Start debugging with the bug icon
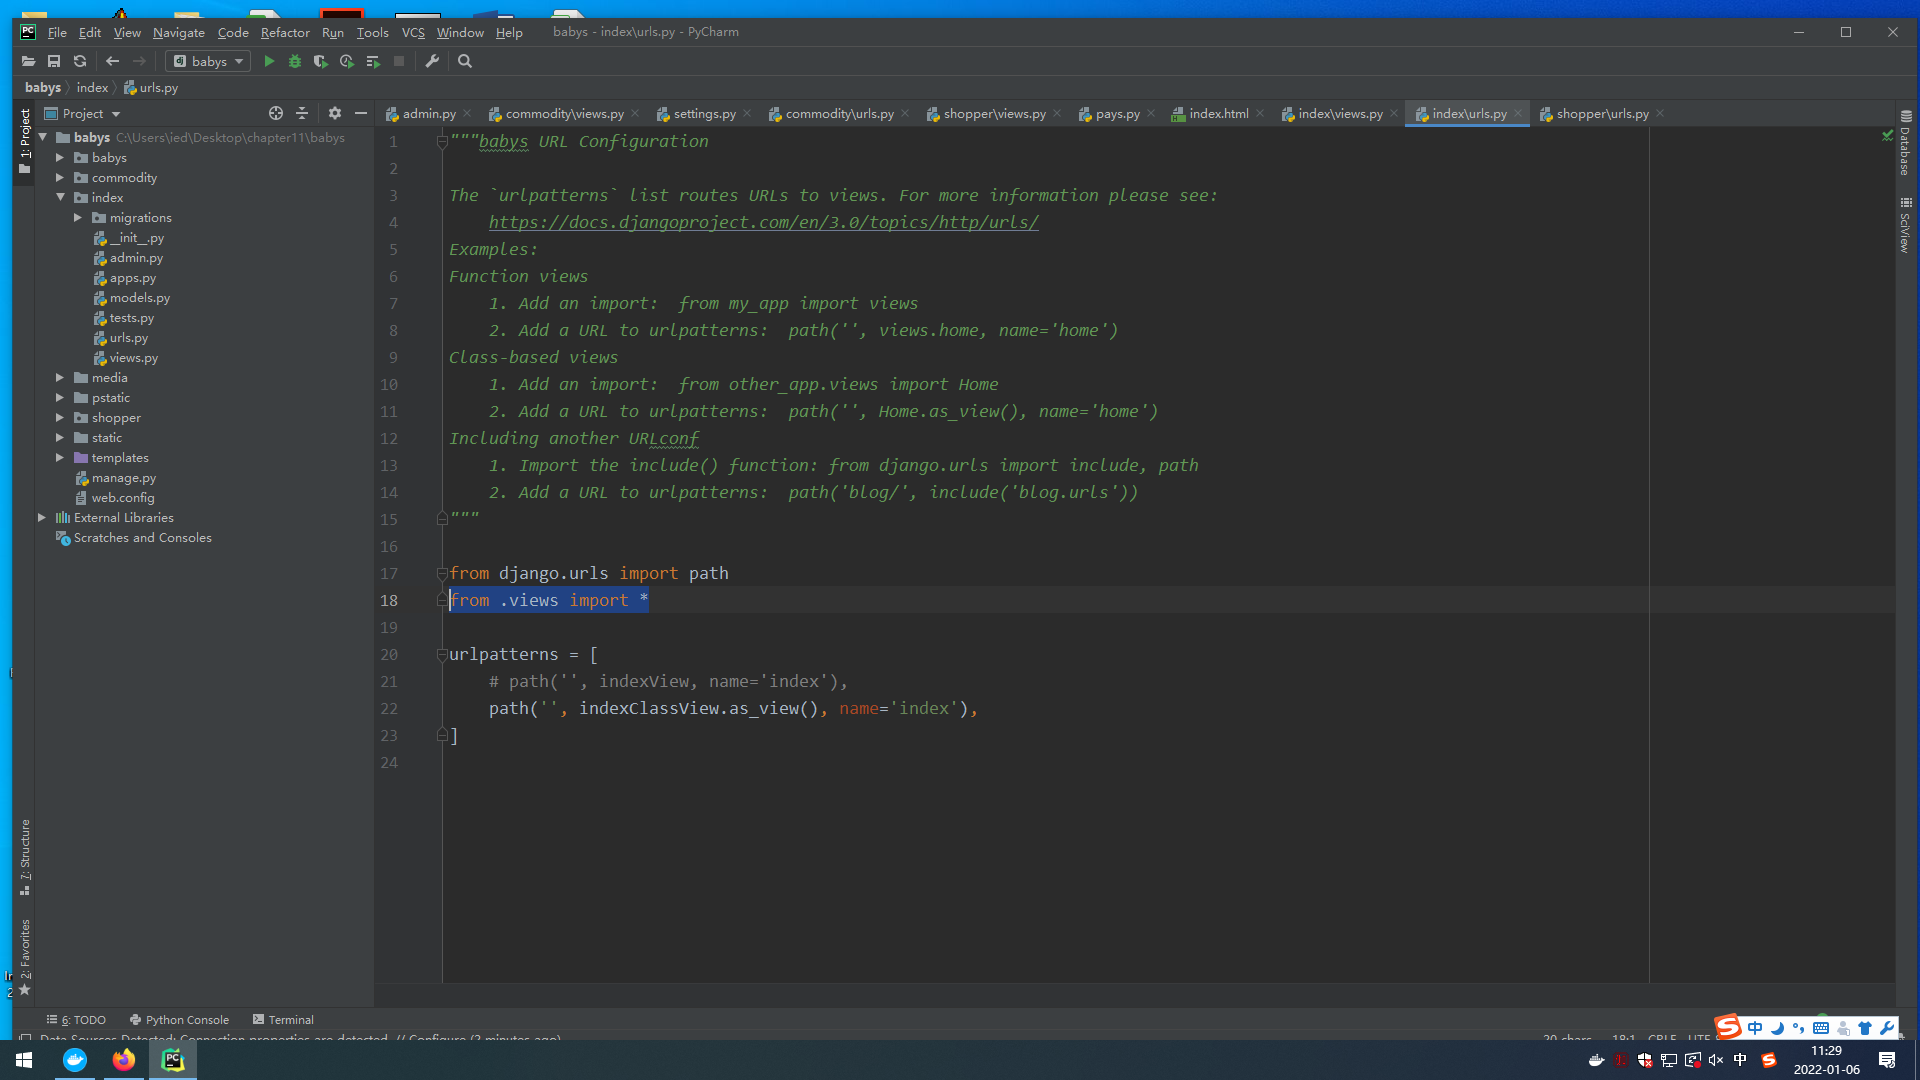The height and width of the screenshot is (1080, 1920). (295, 61)
